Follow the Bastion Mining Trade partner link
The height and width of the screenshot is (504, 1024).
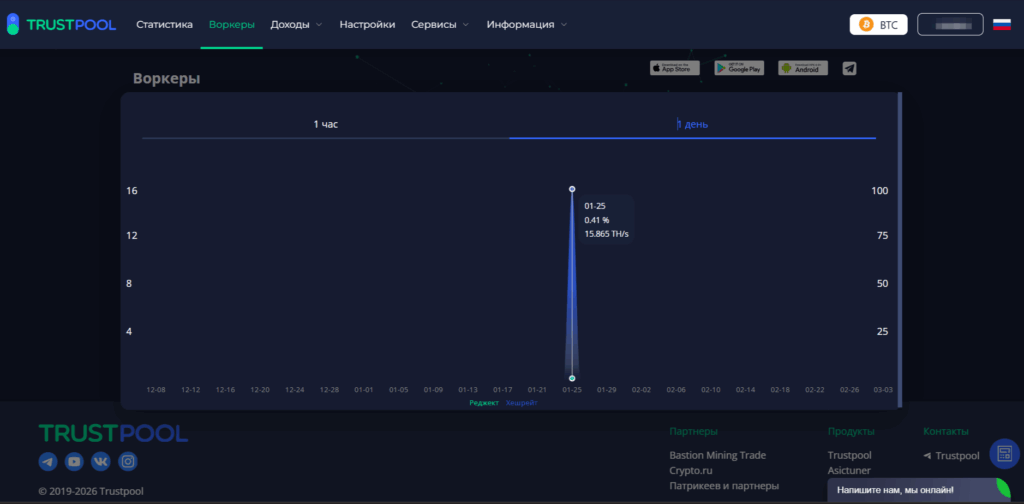717,455
